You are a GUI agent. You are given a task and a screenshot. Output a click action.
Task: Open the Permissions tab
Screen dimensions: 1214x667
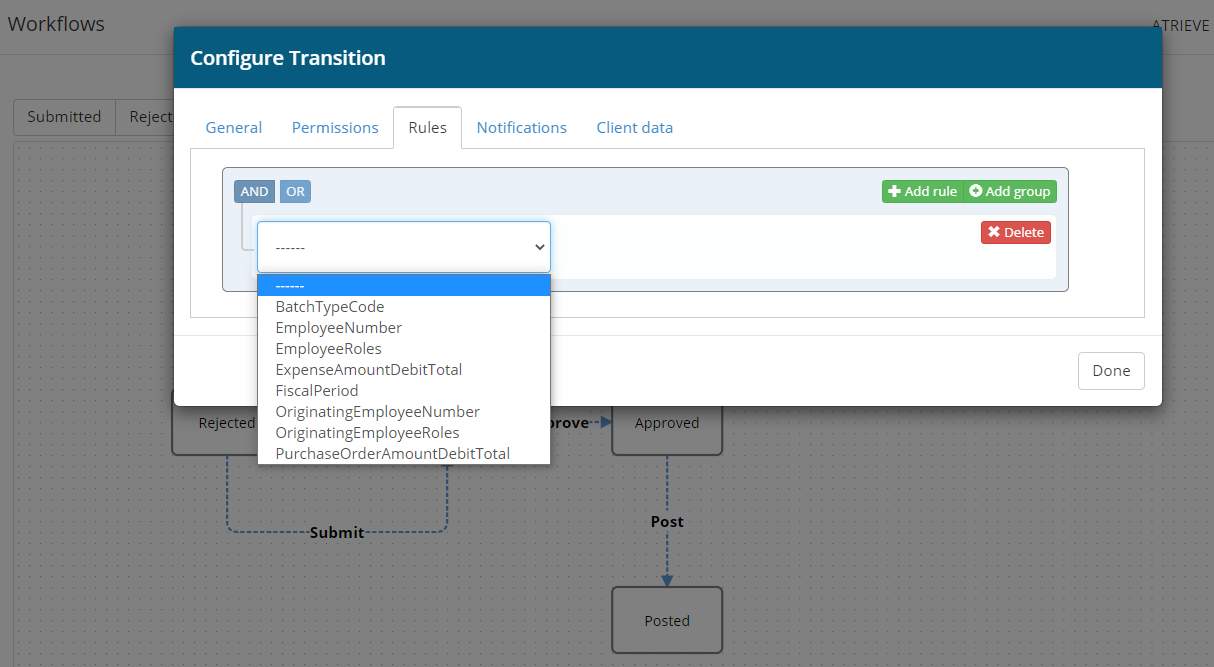335,128
